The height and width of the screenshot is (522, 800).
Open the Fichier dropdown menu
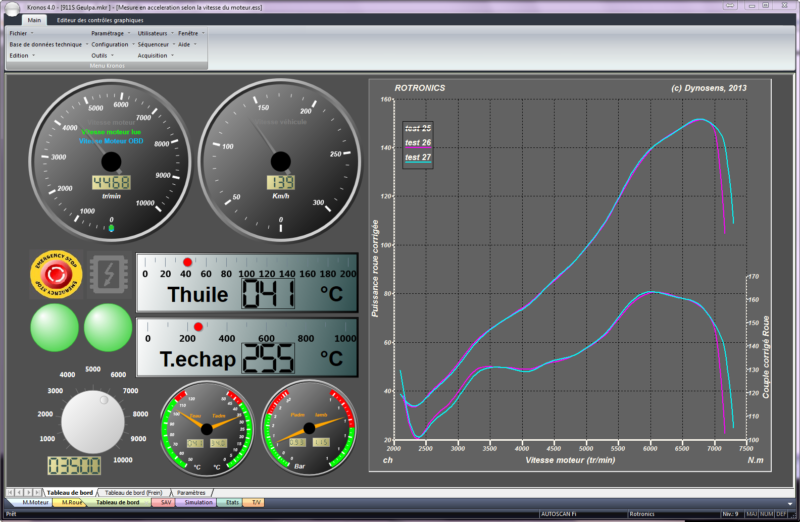click(21, 33)
